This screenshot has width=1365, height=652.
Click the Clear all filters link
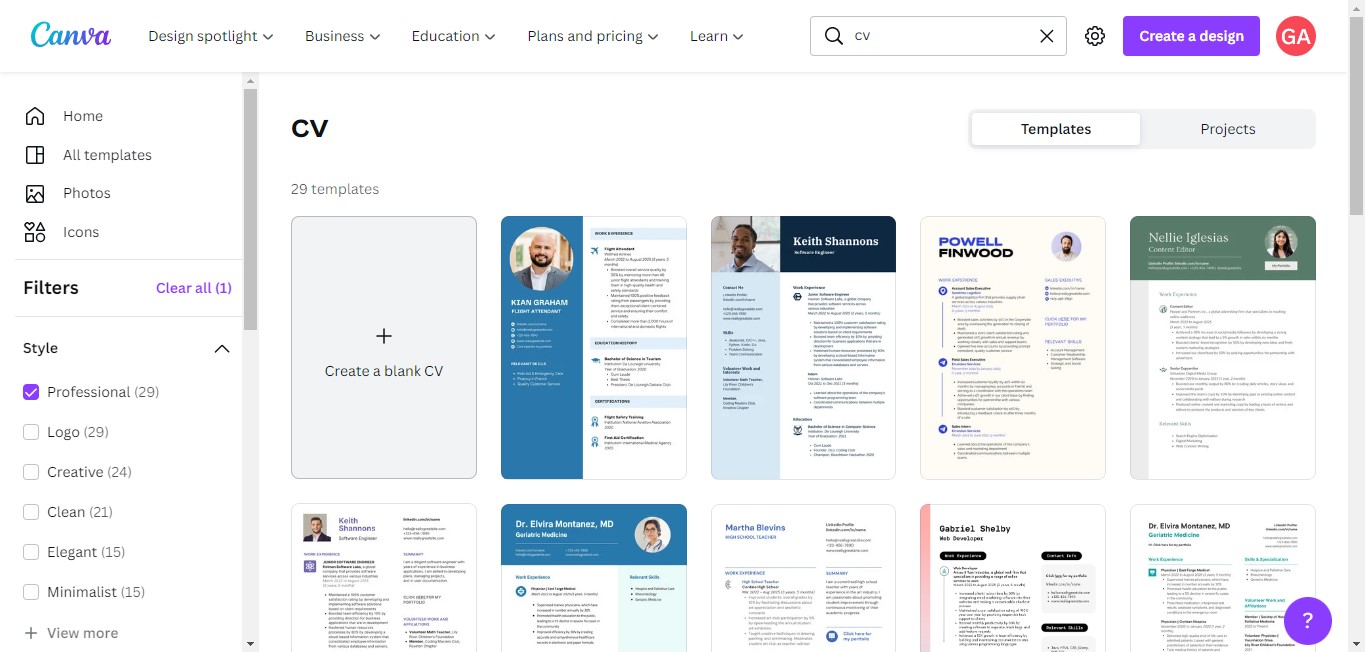[193, 288]
